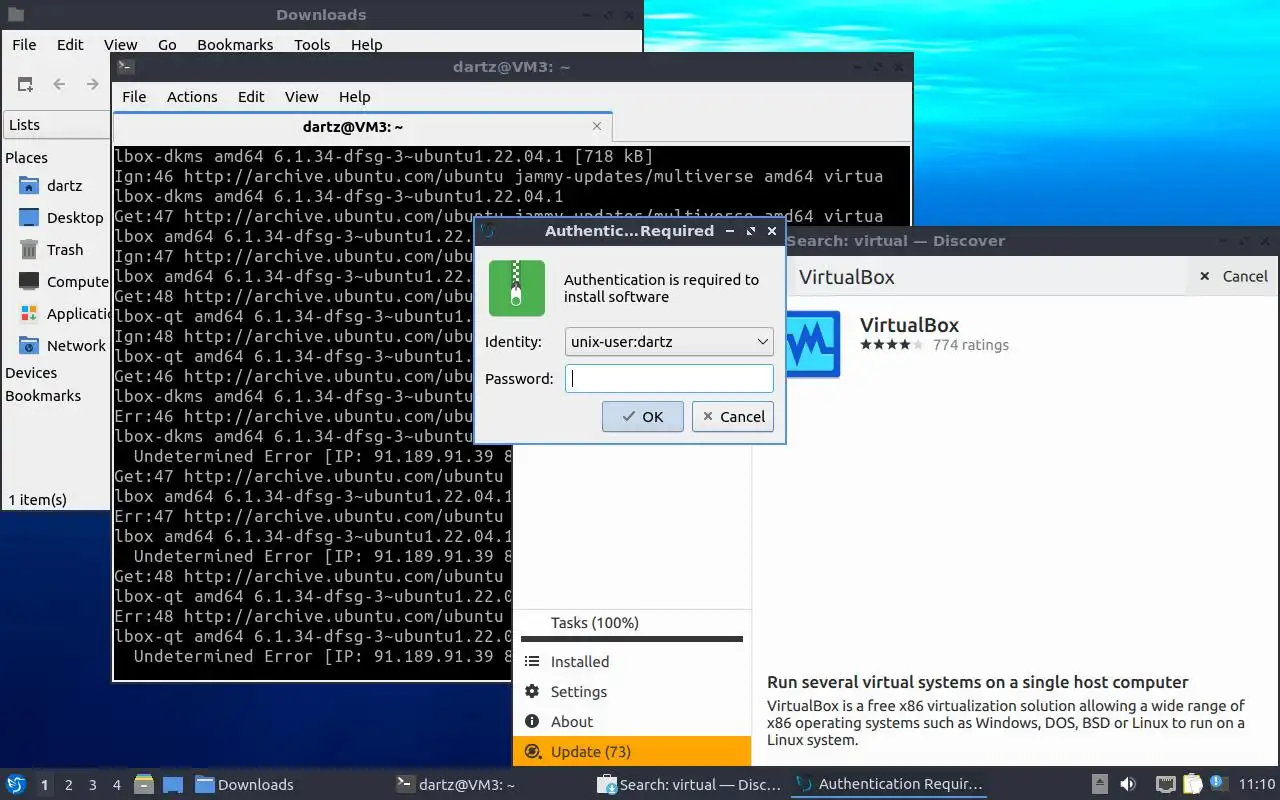Viewport: 1280px width, 800px height.
Task: Collapse the Places section in sidebar
Action: click(x=27, y=157)
